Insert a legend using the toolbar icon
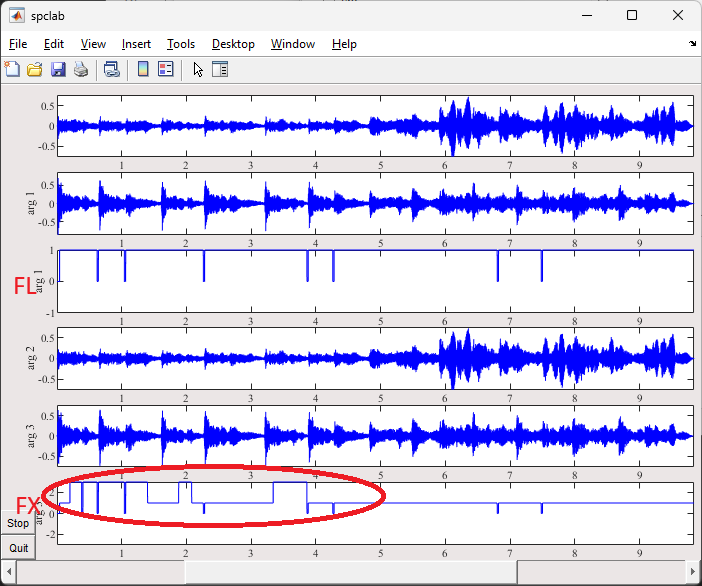Image resolution: width=702 pixels, height=586 pixels. click(x=165, y=69)
